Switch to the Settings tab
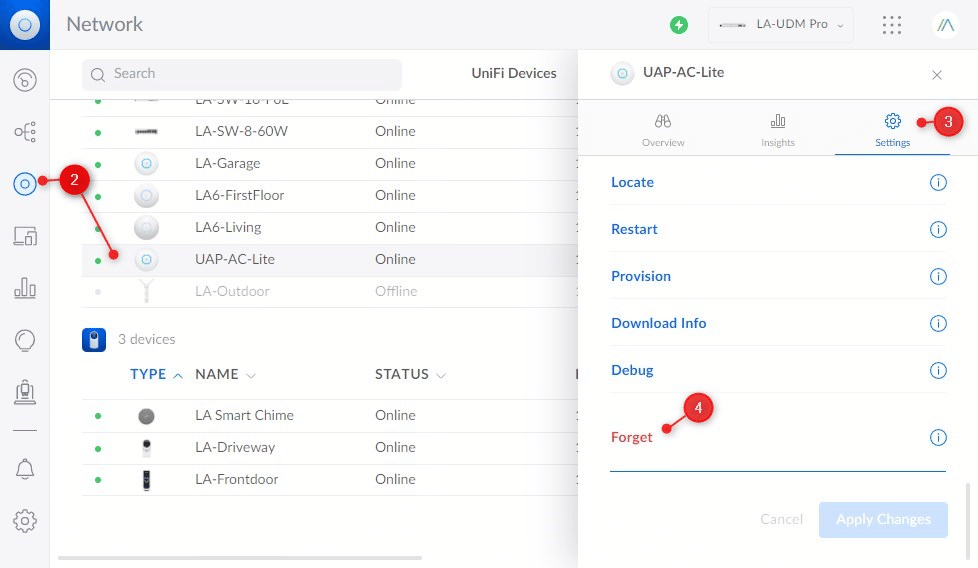978x568 pixels. (893, 130)
